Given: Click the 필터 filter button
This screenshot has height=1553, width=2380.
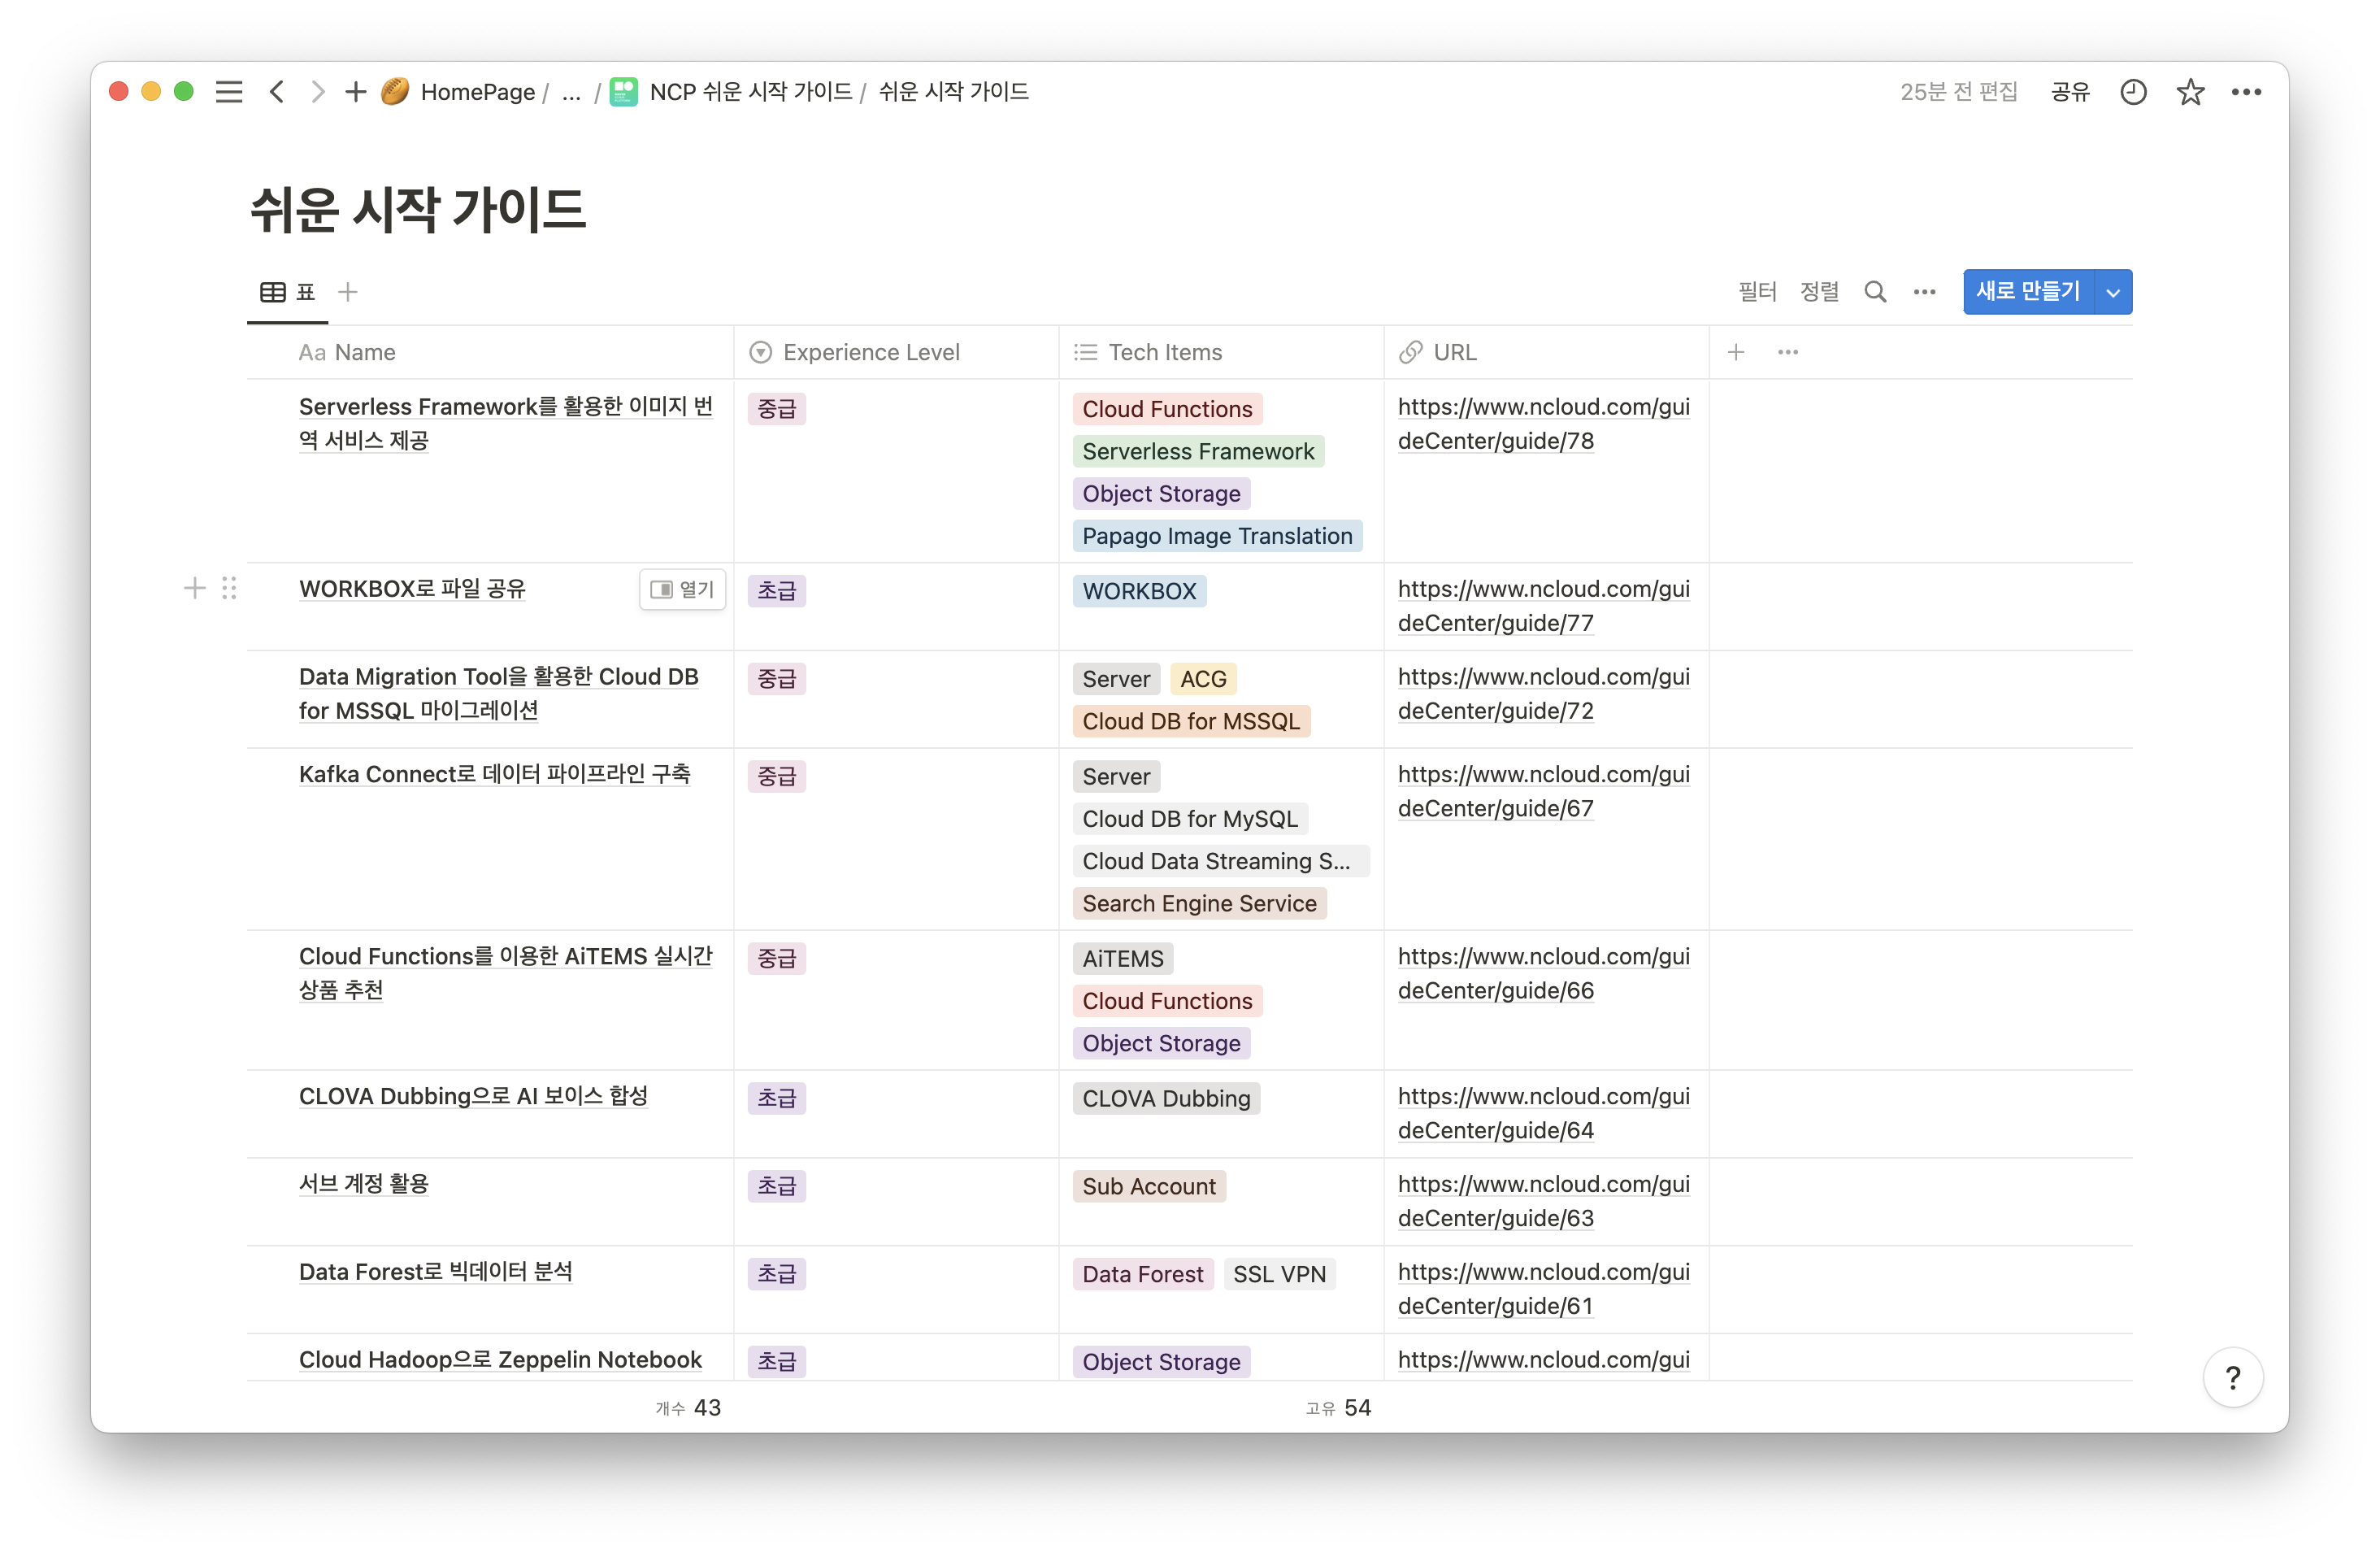Looking at the screenshot, I should (1756, 292).
